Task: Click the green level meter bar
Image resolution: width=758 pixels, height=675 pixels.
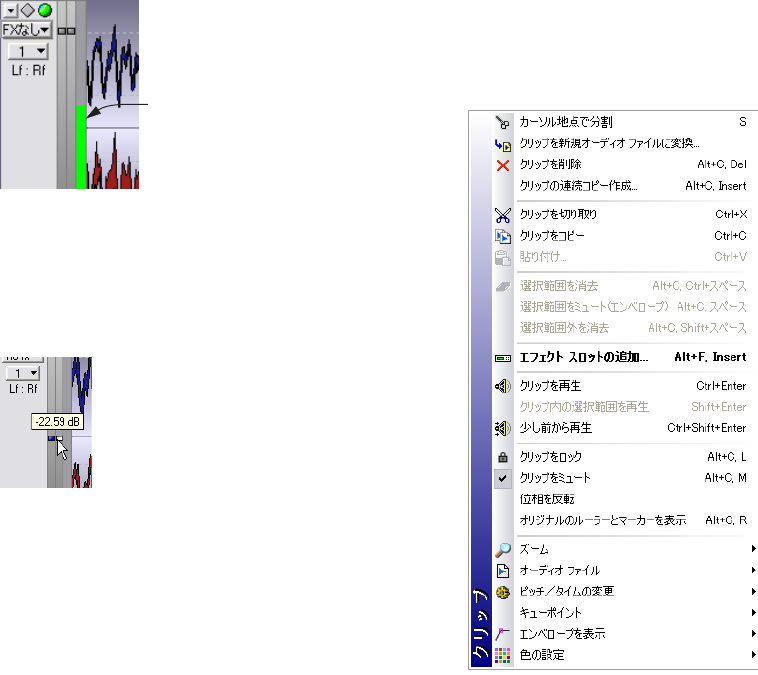Action: [81, 147]
